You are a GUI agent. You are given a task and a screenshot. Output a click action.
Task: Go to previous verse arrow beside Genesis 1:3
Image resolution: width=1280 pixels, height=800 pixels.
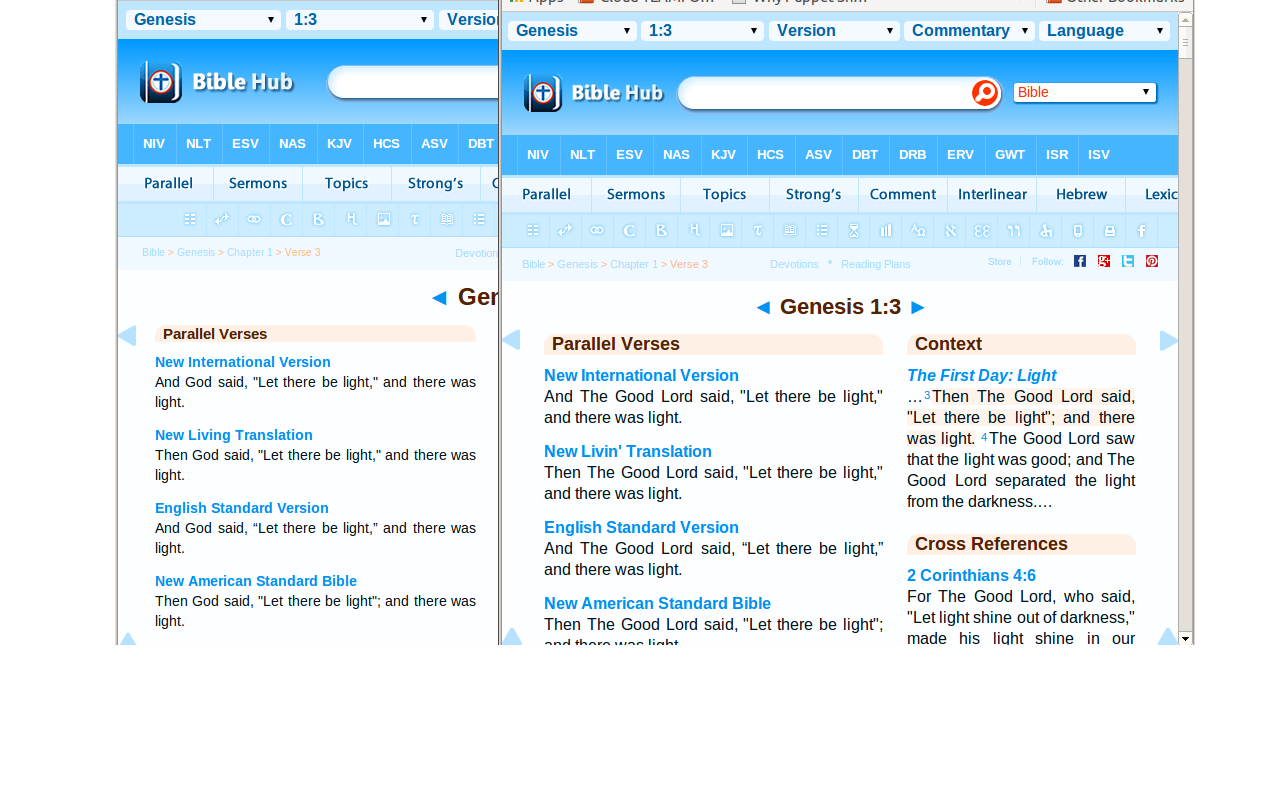(x=763, y=307)
